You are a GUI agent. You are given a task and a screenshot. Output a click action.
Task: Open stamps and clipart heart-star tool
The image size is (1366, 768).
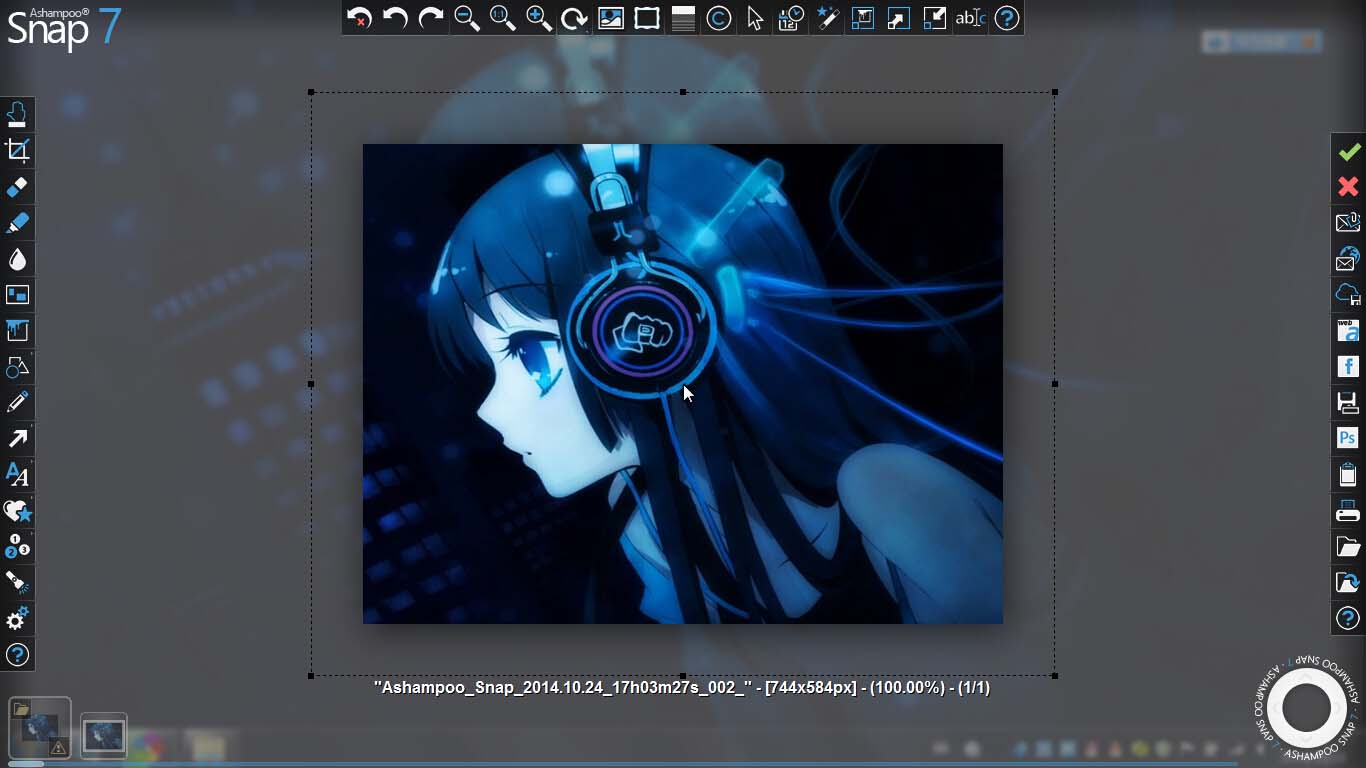17,511
